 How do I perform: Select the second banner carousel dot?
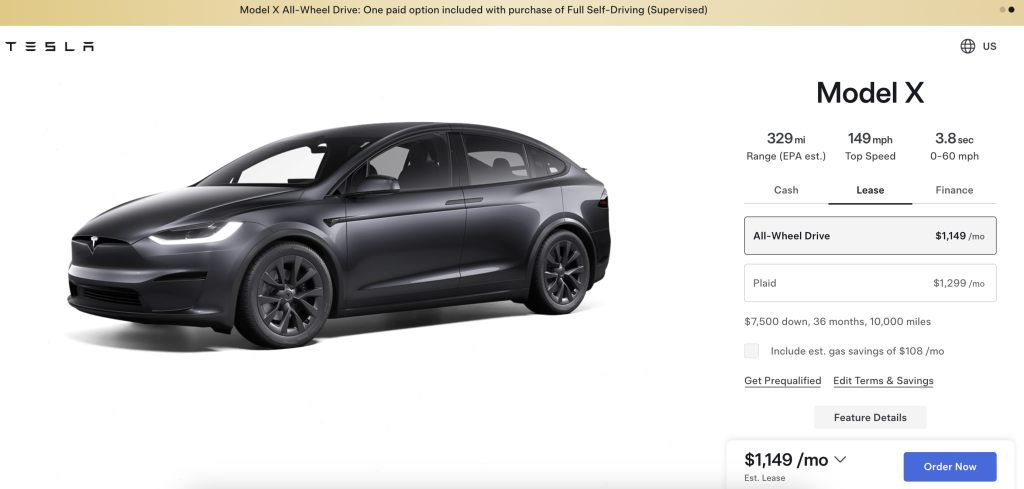(x=1012, y=10)
